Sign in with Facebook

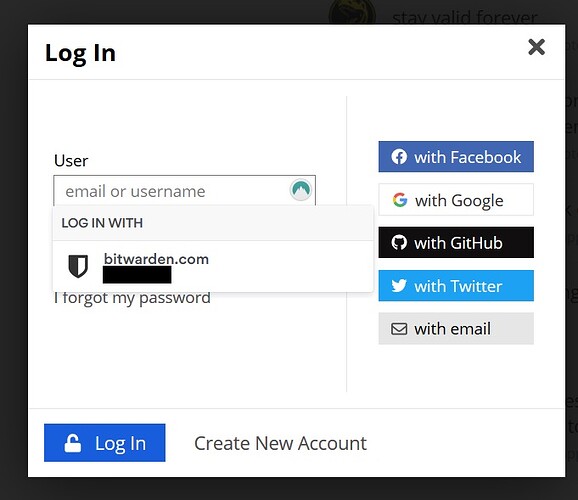coord(456,157)
